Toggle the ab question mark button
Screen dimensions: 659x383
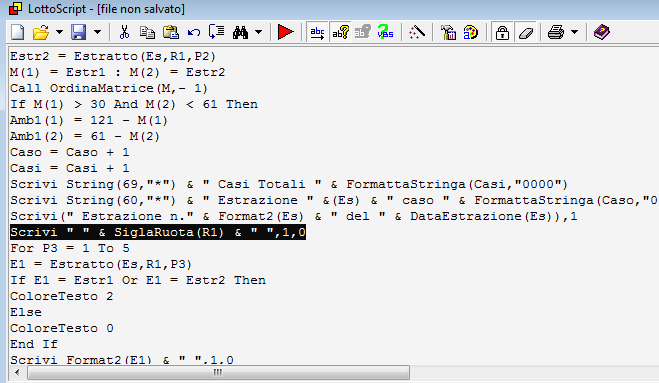(340, 32)
